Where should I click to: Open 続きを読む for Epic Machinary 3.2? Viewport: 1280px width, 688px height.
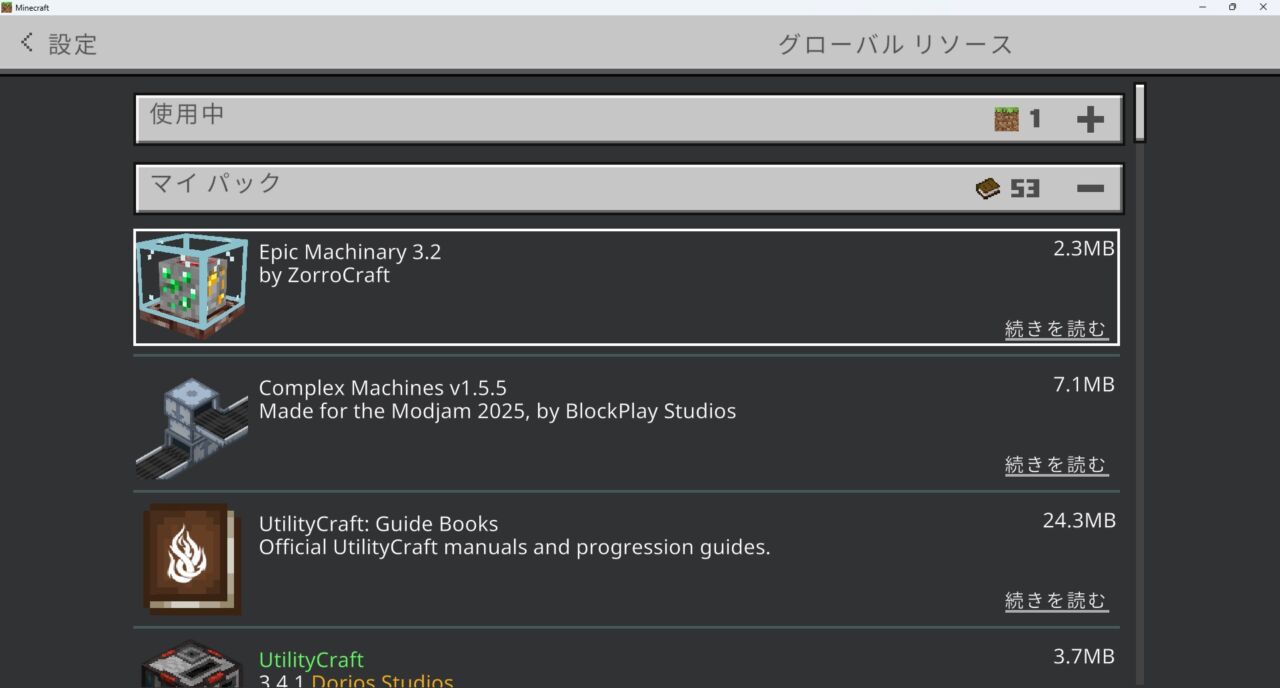click(1056, 329)
